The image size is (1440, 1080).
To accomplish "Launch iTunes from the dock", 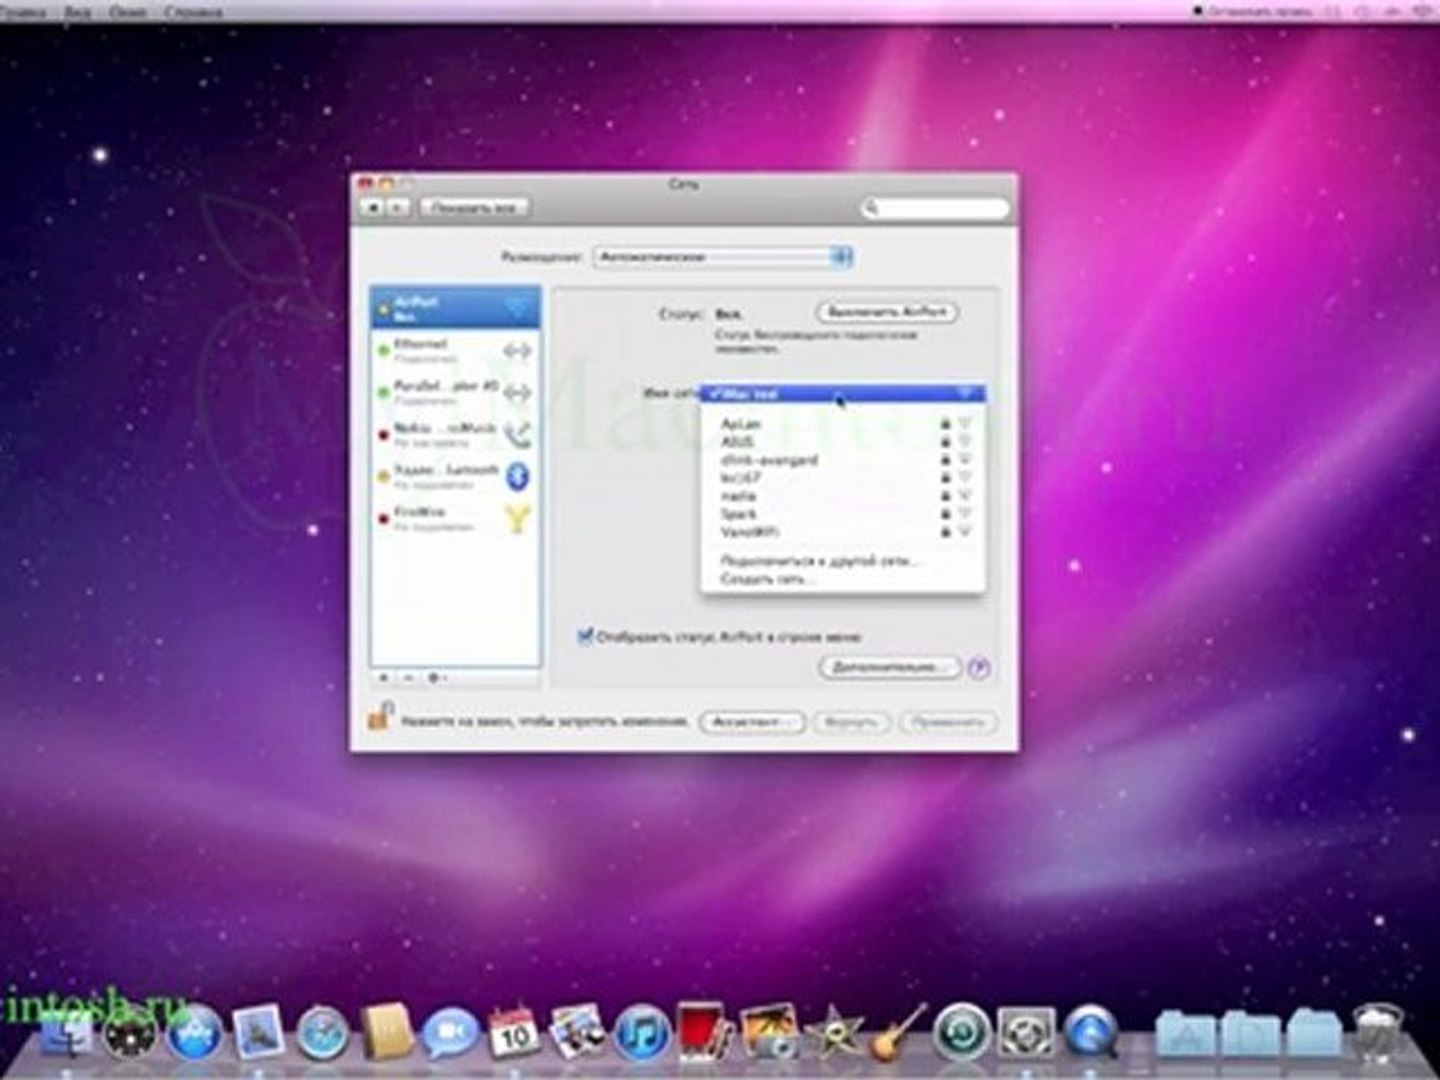I will (x=642, y=1034).
